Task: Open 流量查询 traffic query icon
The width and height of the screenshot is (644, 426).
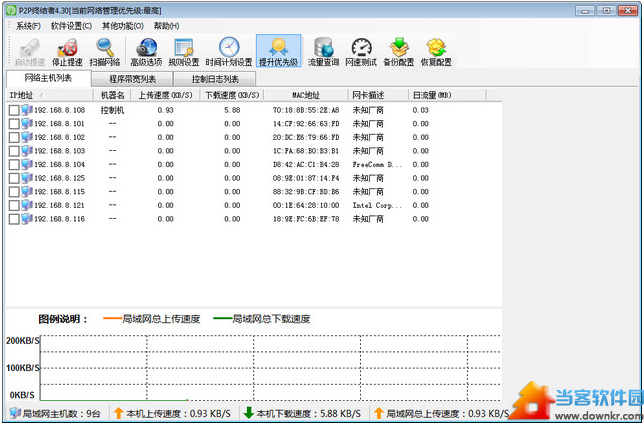Action: [323, 47]
